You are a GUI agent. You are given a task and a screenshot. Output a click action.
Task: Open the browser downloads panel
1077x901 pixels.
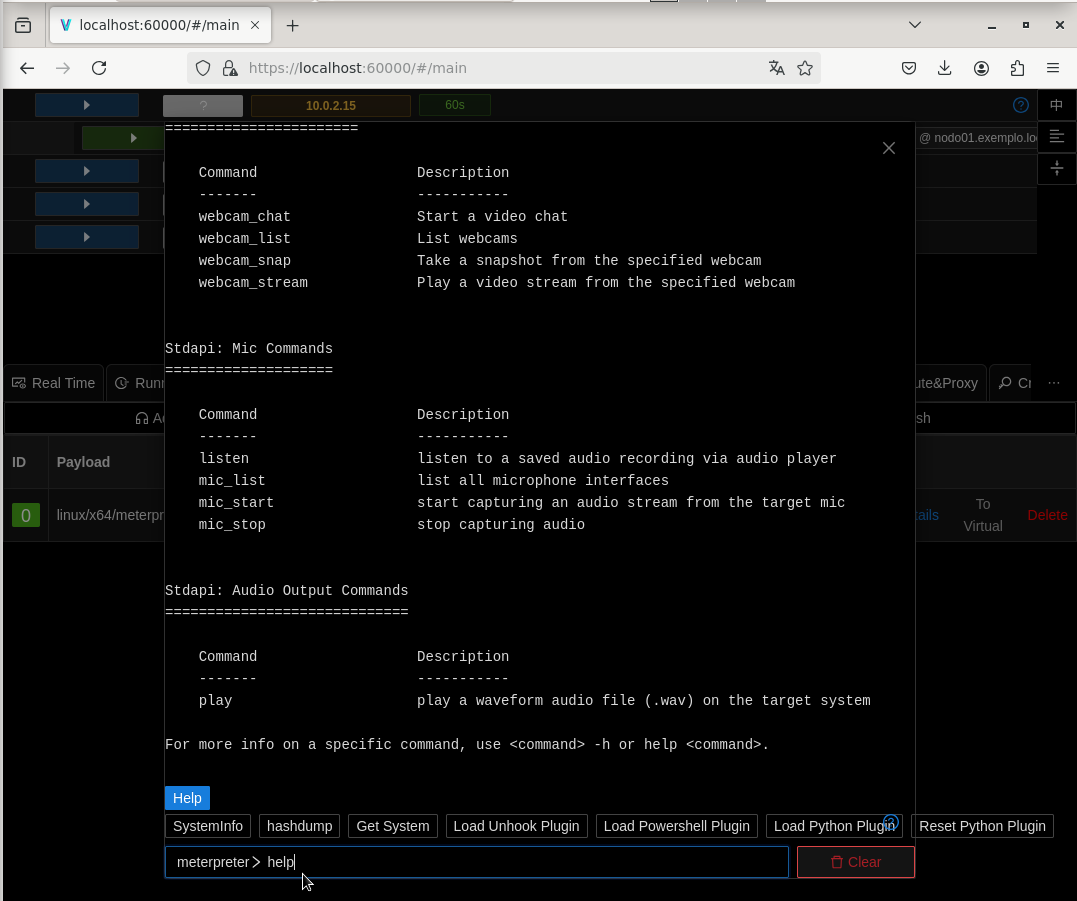pos(944,68)
